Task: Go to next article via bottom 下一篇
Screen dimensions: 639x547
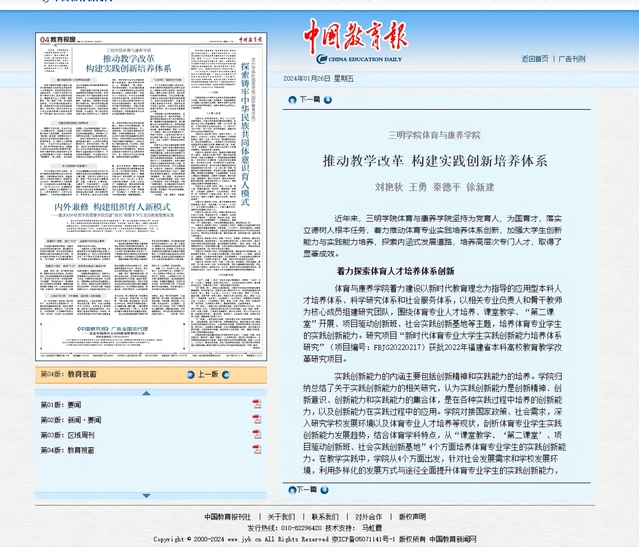Action: pos(307,490)
